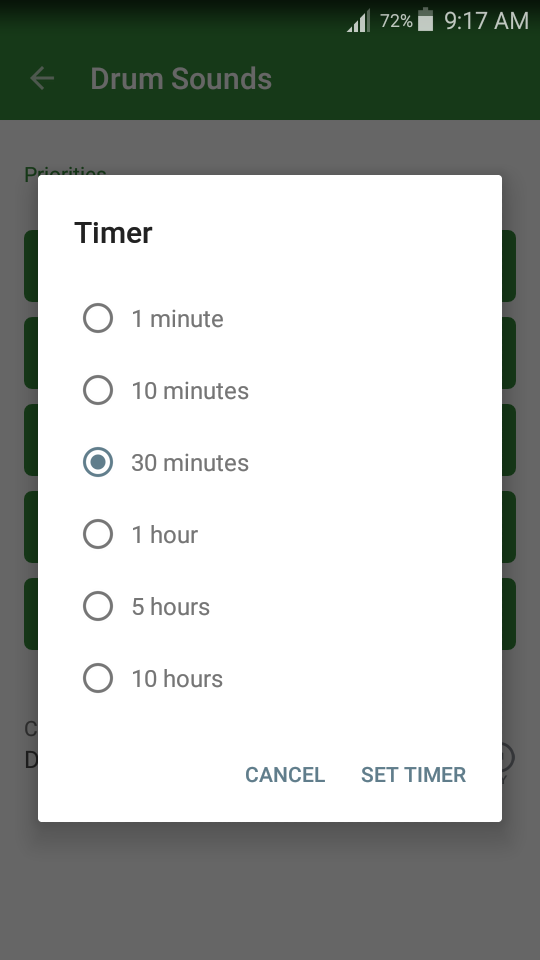
Task: Pick the 10 hours radio button
Action: tap(98, 678)
